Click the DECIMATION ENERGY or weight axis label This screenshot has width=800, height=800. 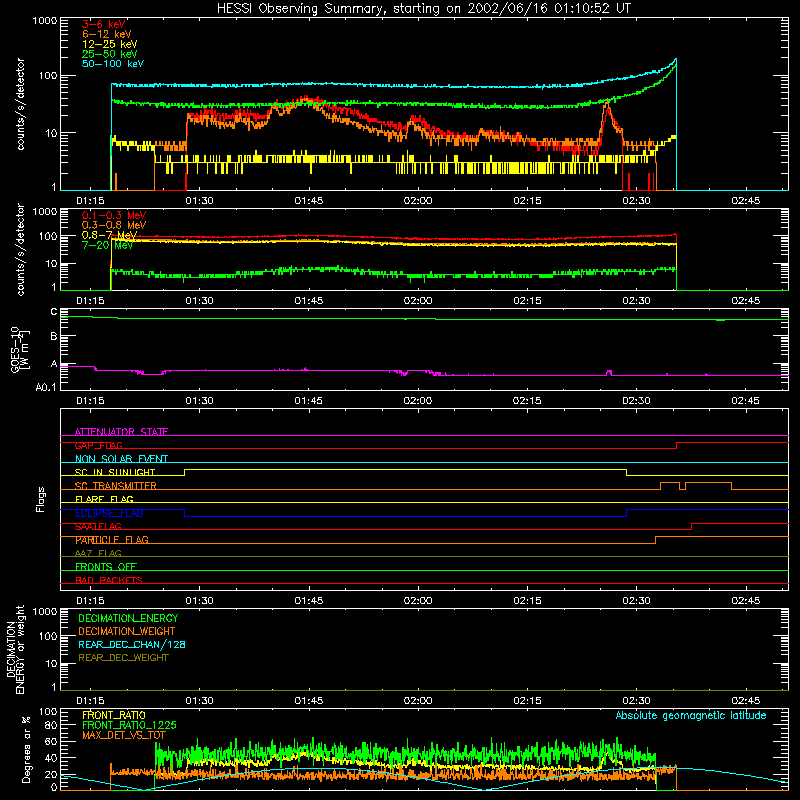click(x=15, y=649)
